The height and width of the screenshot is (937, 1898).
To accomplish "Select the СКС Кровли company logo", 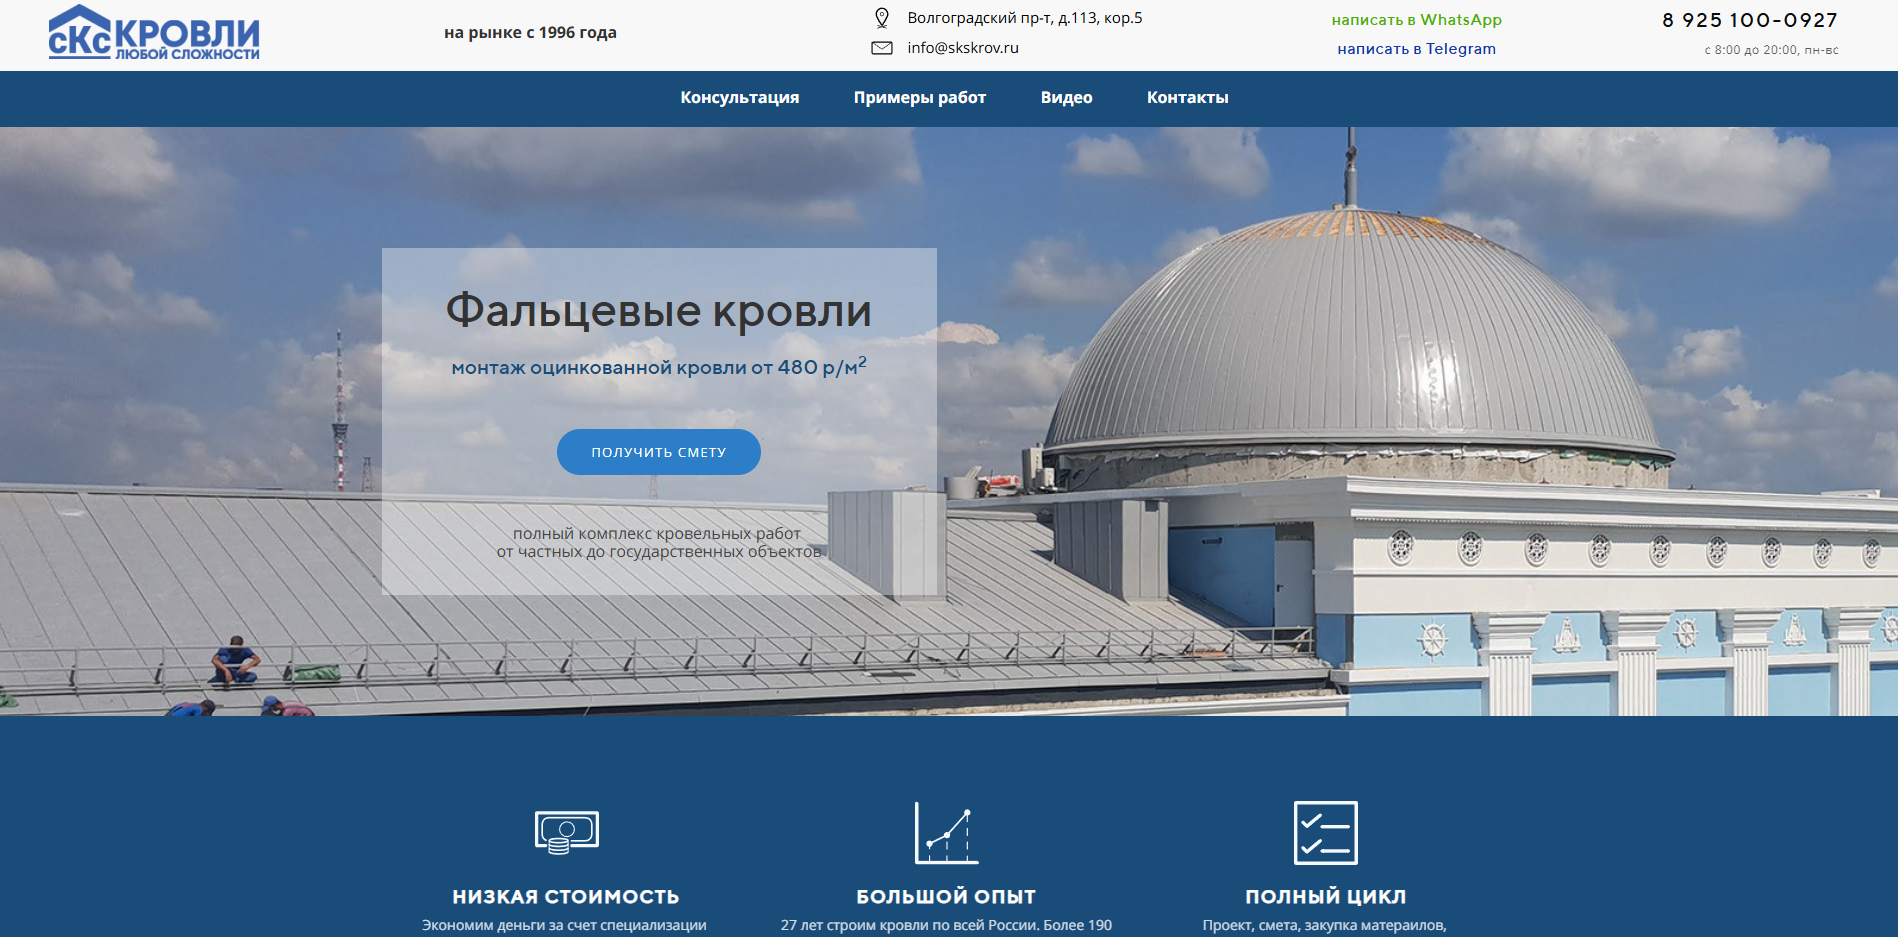I will point(155,33).
